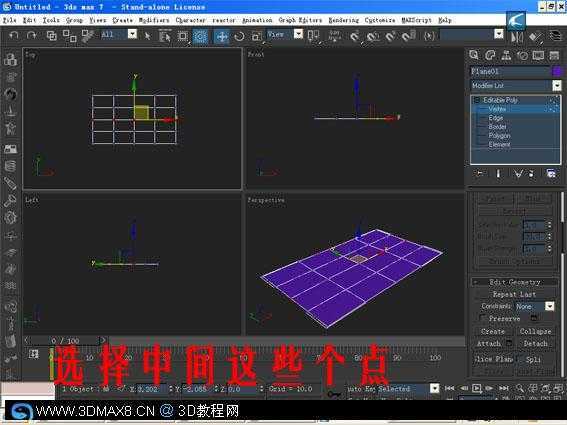Open the Hierarchy command panel tab
The width and height of the screenshot is (567, 425).
[x=506, y=55]
